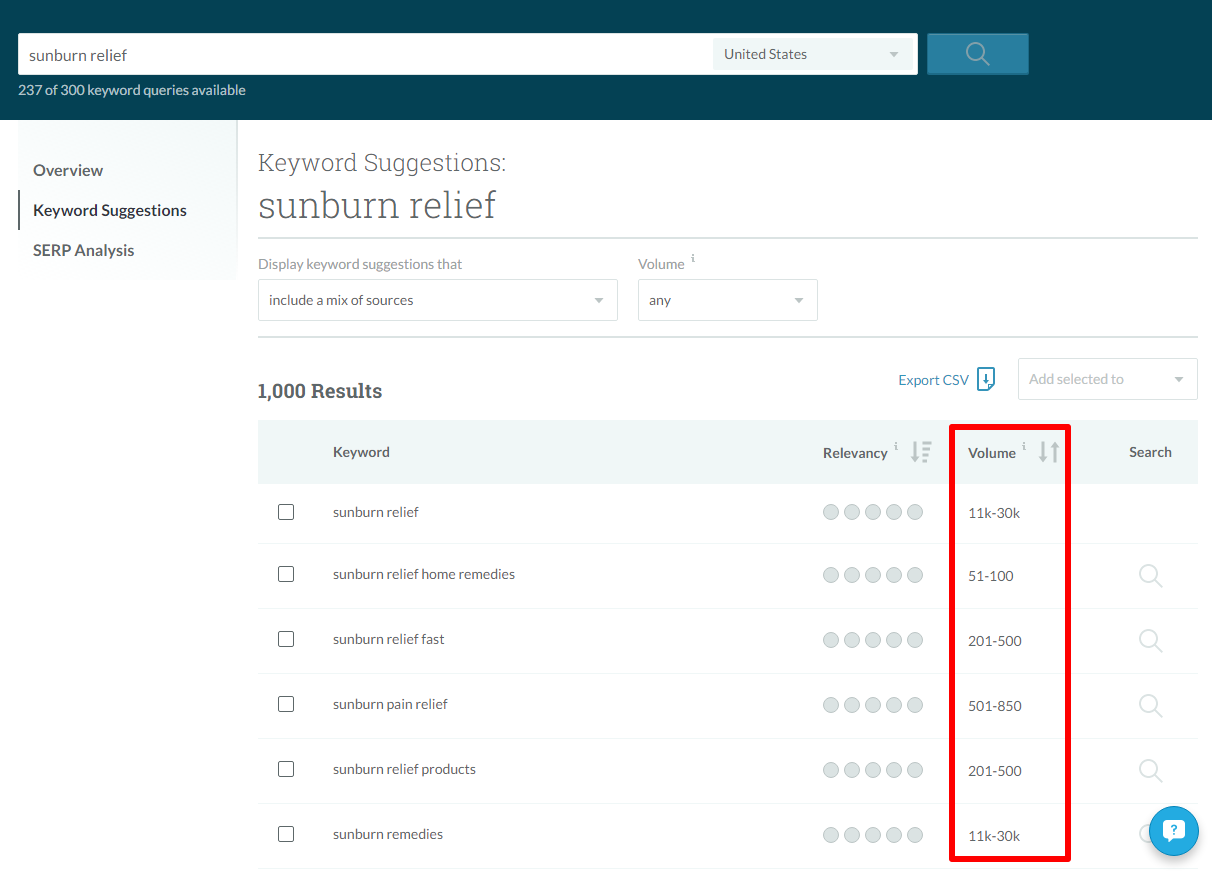Click the '51-100' volume value

click(991, 576)
